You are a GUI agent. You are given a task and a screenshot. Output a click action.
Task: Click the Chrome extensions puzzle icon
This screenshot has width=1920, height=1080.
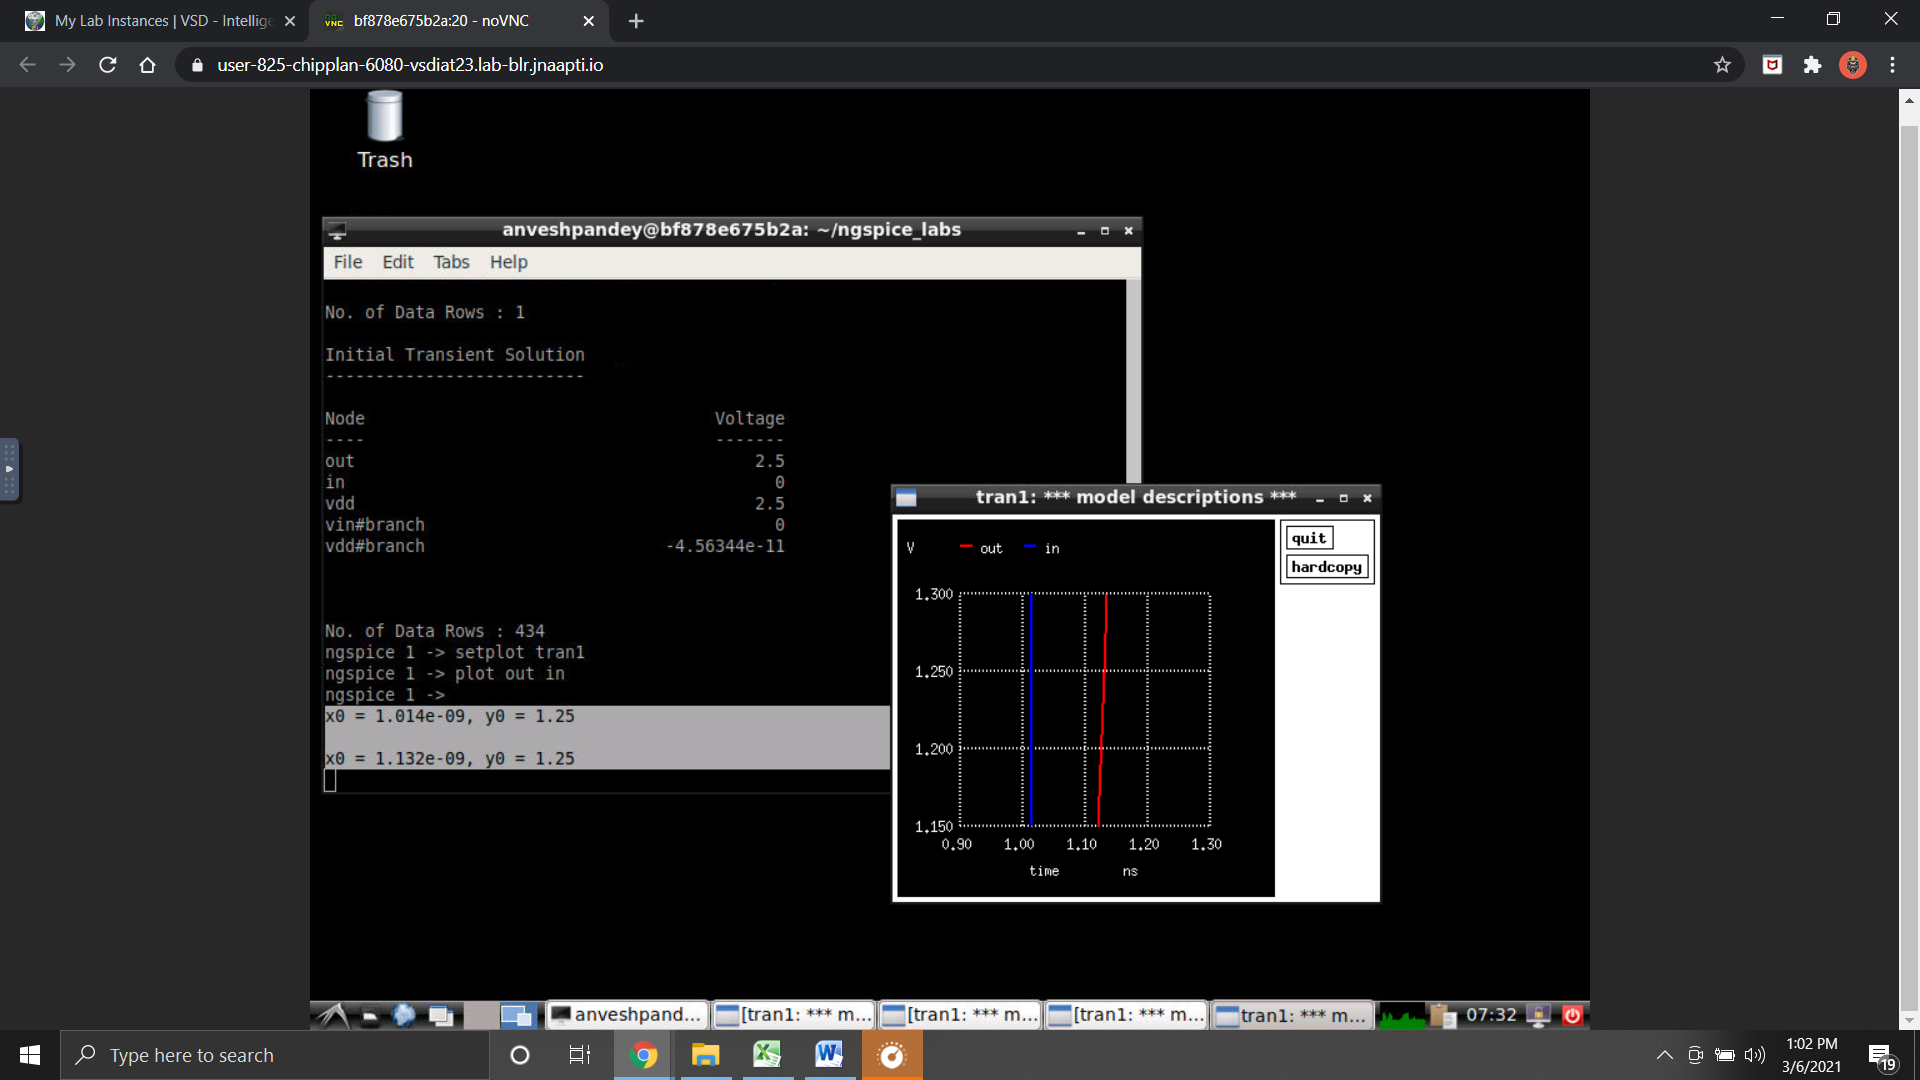pyautogui.click(x=1812, y=65)
